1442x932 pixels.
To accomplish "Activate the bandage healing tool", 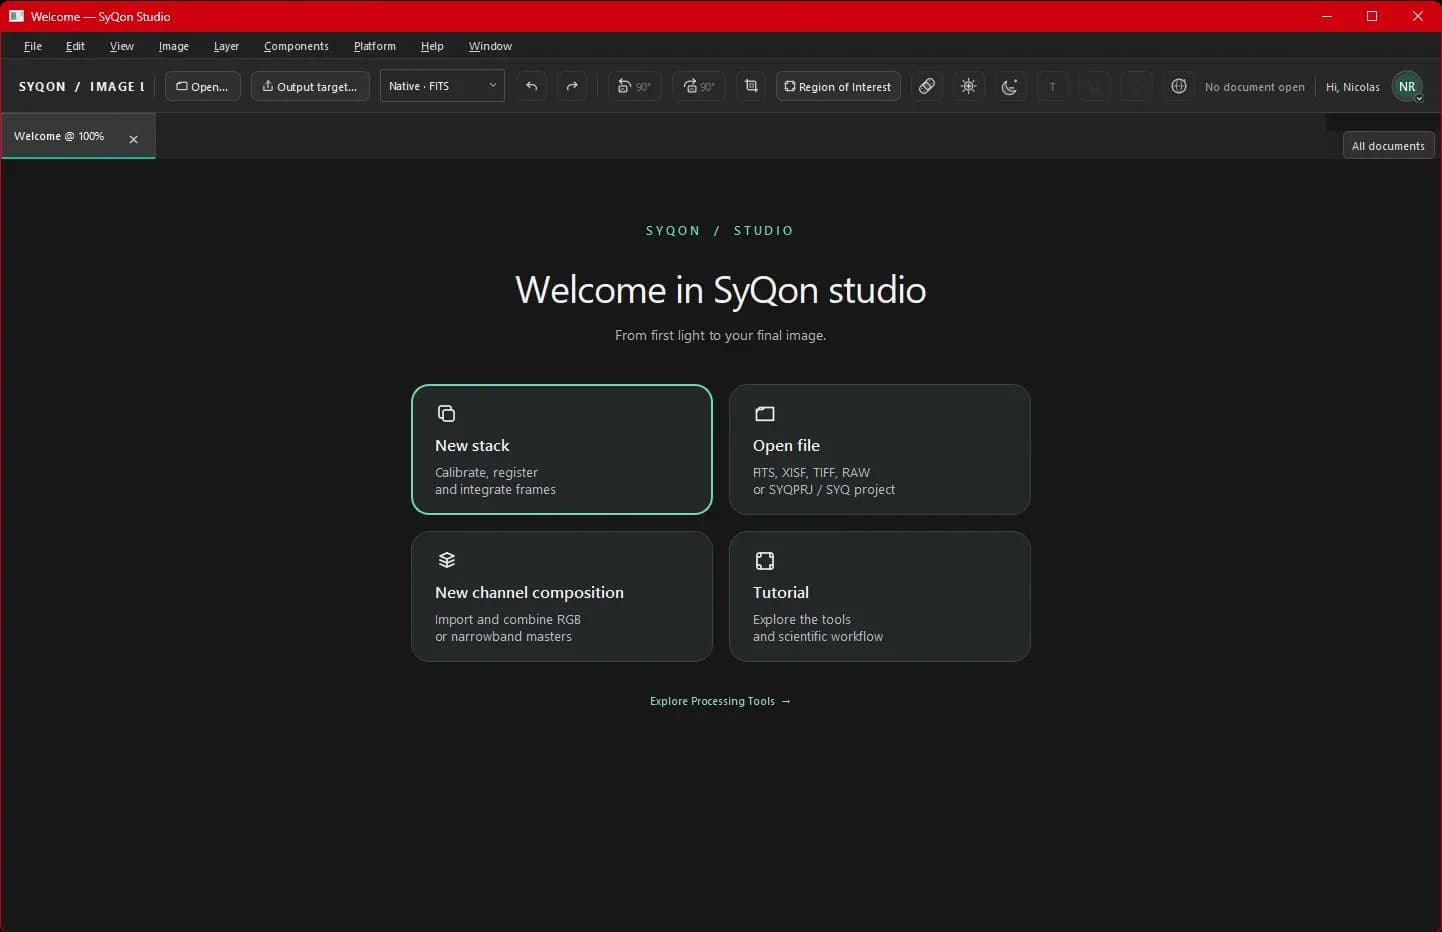I will pos(927,86).
